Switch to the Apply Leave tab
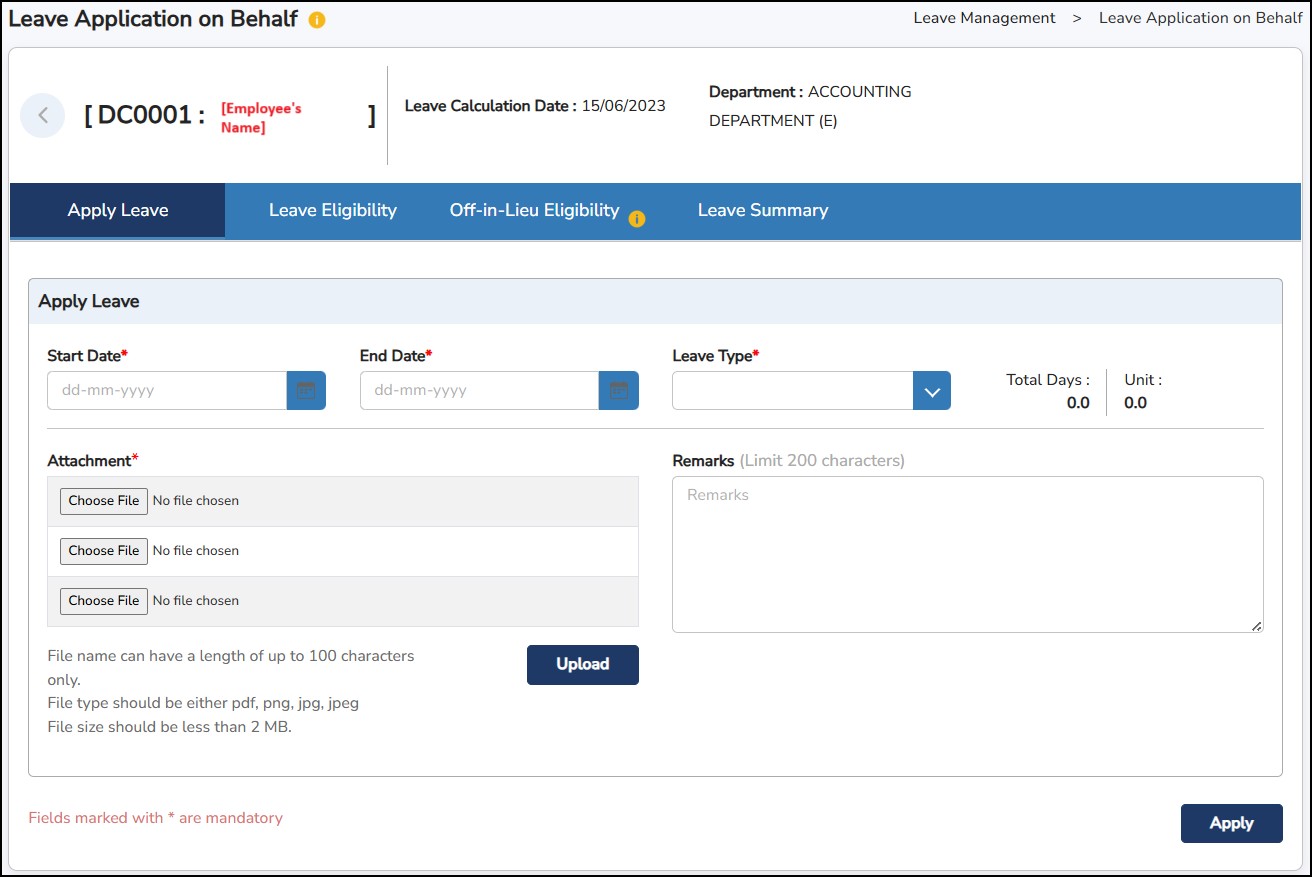Screen dimensions: 1312x877 118,211
